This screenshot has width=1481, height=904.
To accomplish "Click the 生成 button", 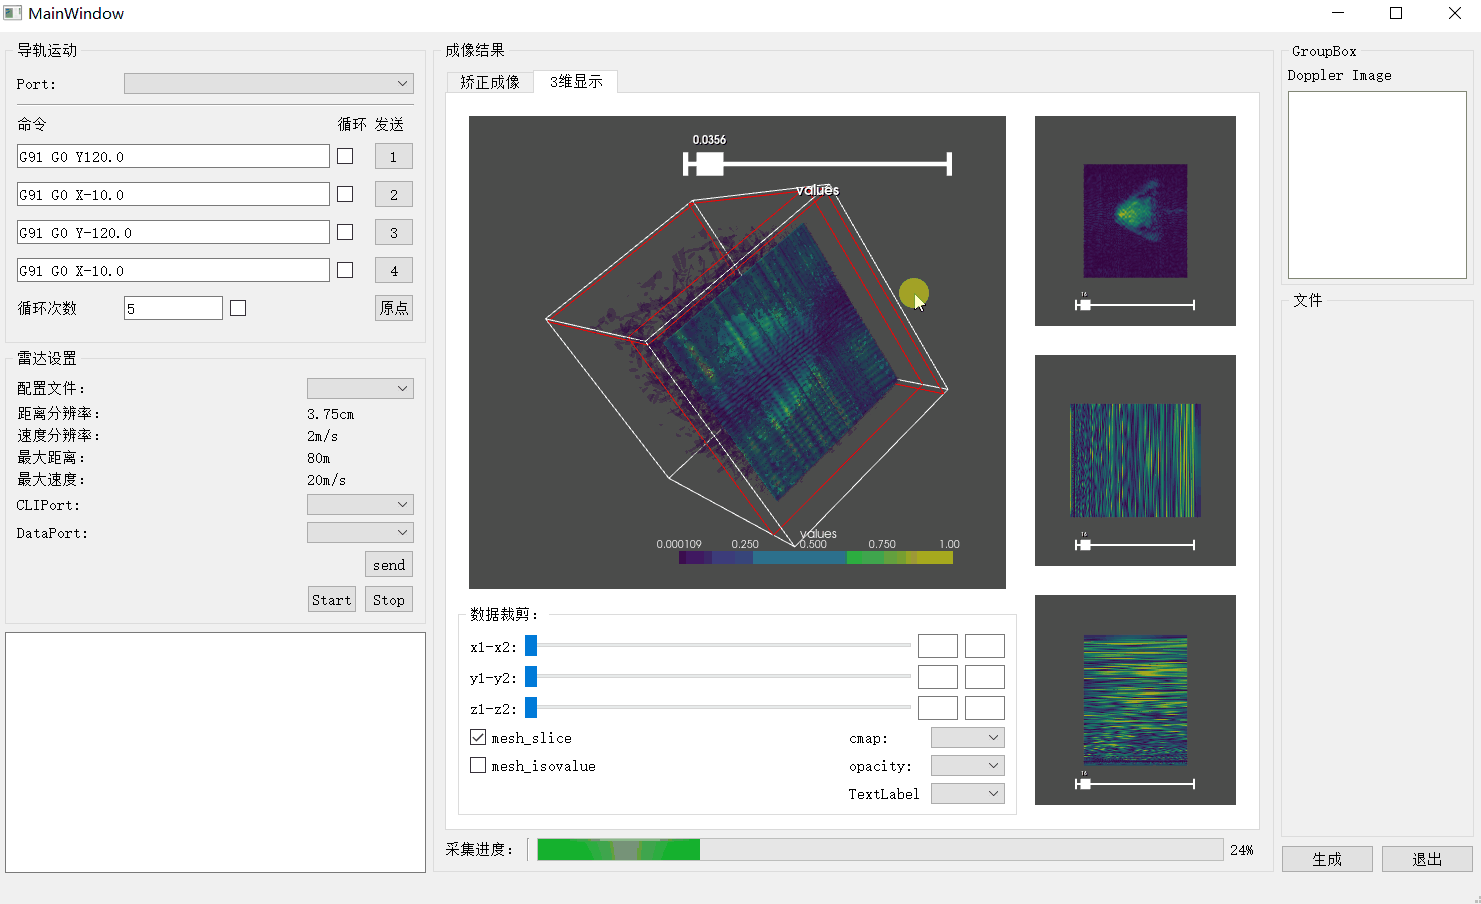I will [x=1327, y=859].
